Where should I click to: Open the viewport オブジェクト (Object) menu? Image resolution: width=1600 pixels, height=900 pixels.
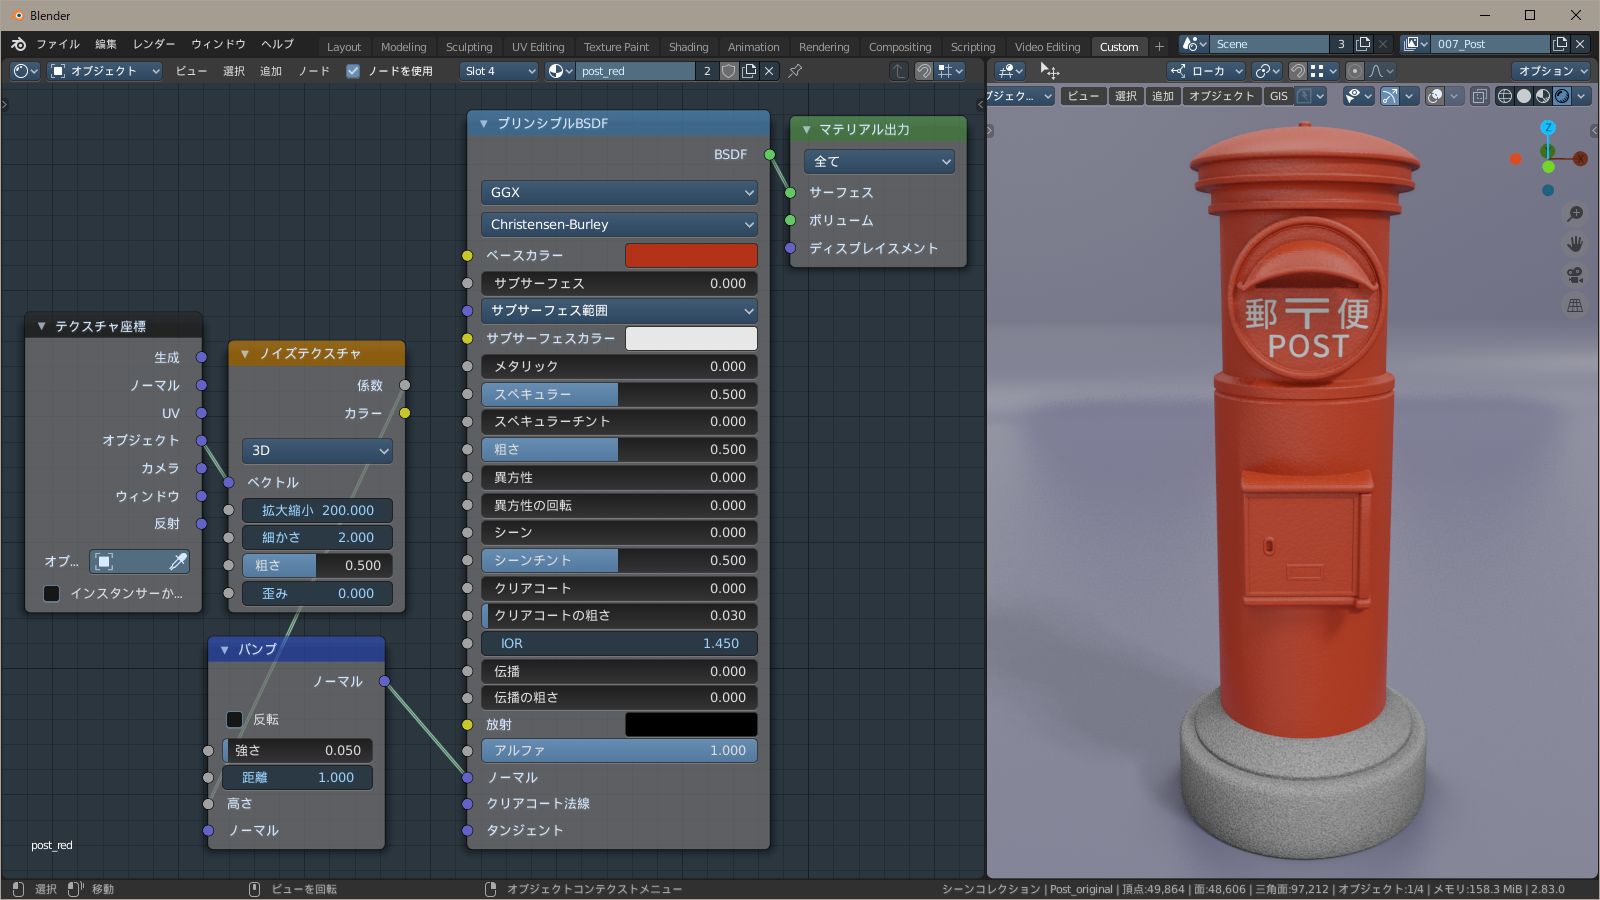click(1221, 96)
